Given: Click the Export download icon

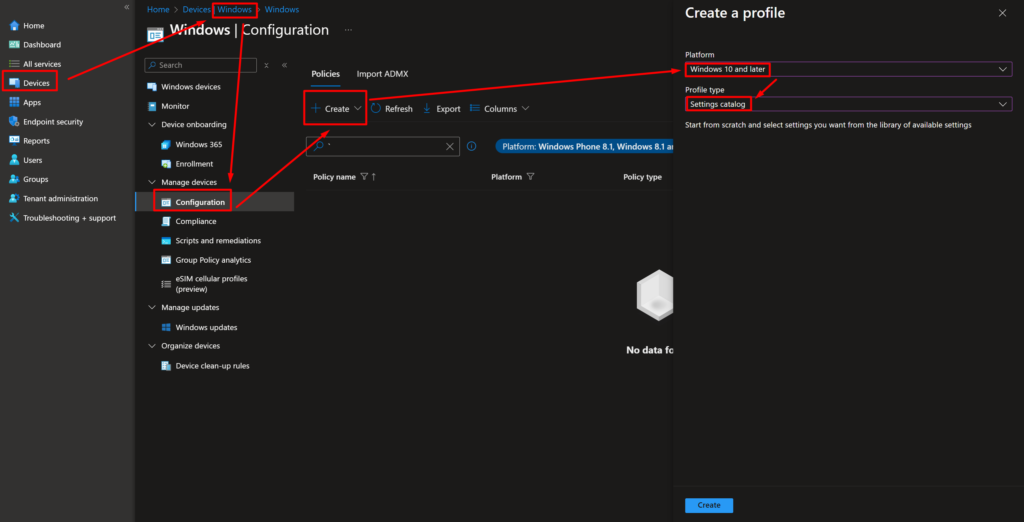Looking at the screenshot, I should pos(426,109).
